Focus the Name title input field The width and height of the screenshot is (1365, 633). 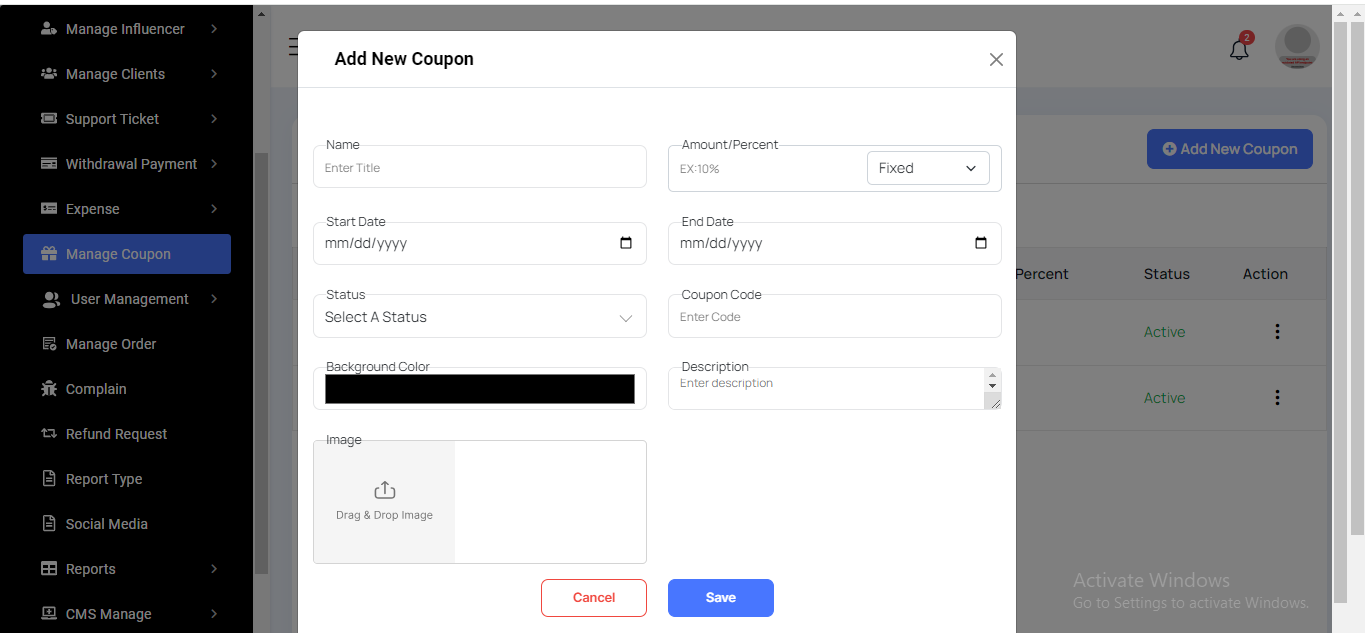pyautogui.click(x=479, y=168)
